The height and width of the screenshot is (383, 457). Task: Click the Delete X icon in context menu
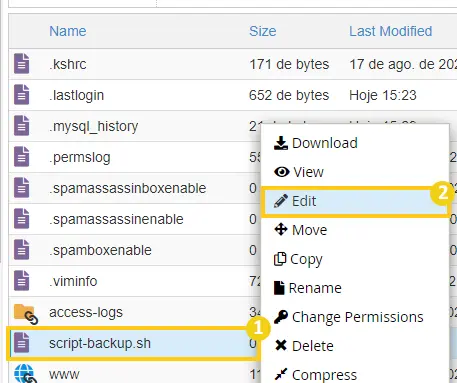click(281, 345)
